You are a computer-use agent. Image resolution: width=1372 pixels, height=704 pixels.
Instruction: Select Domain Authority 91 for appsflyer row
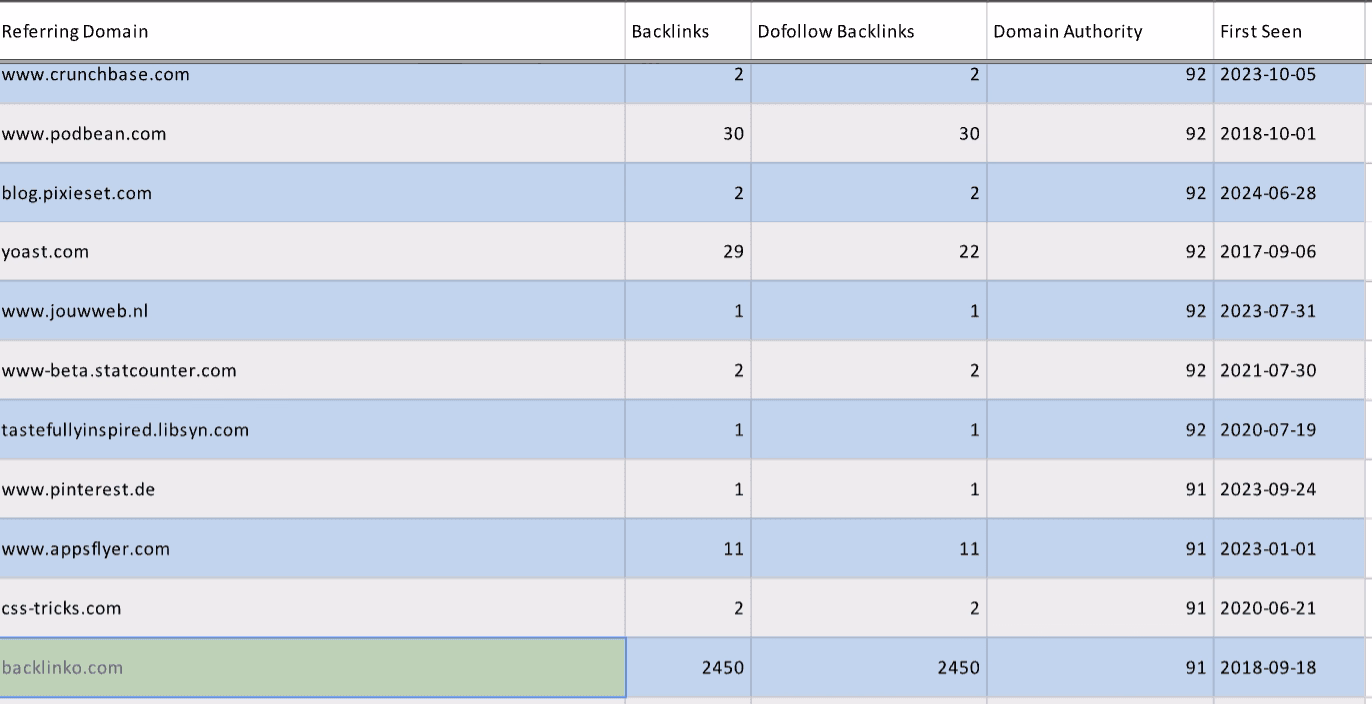(1100, 549)
